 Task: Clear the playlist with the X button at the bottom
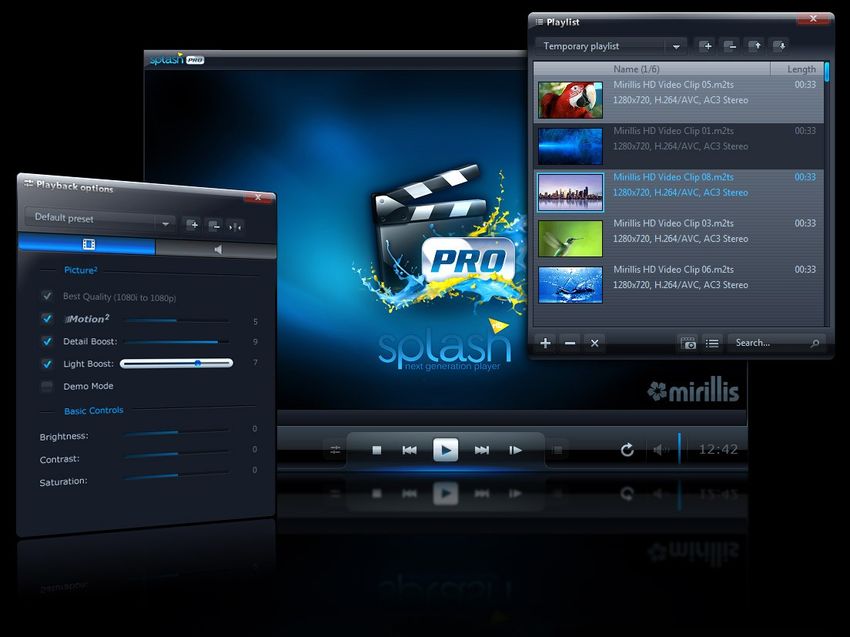point(595,343)
